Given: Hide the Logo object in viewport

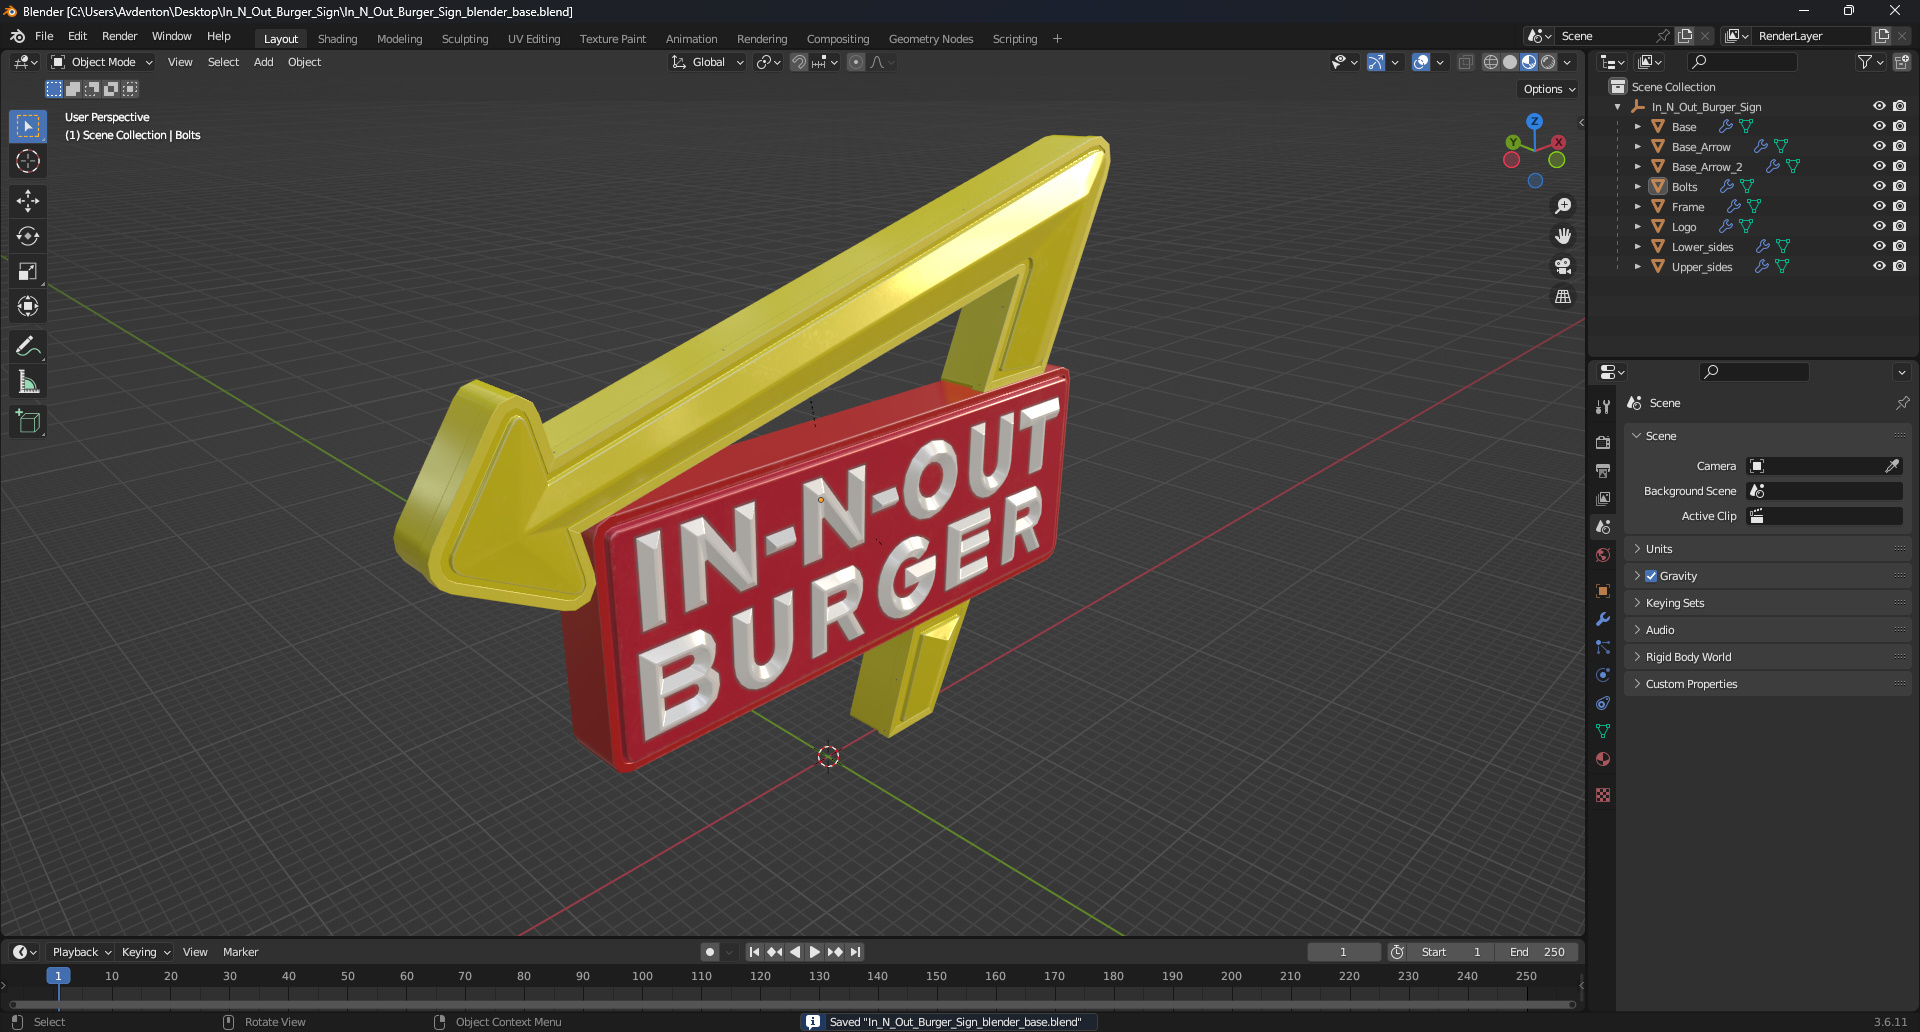Looking at the screenshot, I should (x=1879, y=226).
